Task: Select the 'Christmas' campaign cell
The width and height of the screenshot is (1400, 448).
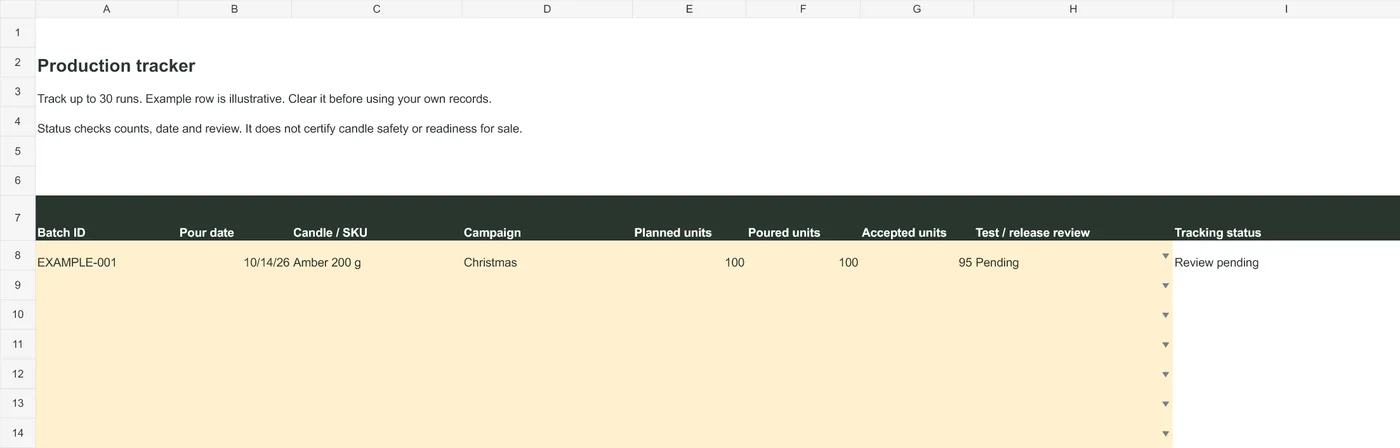Action: tap(547, 256)
